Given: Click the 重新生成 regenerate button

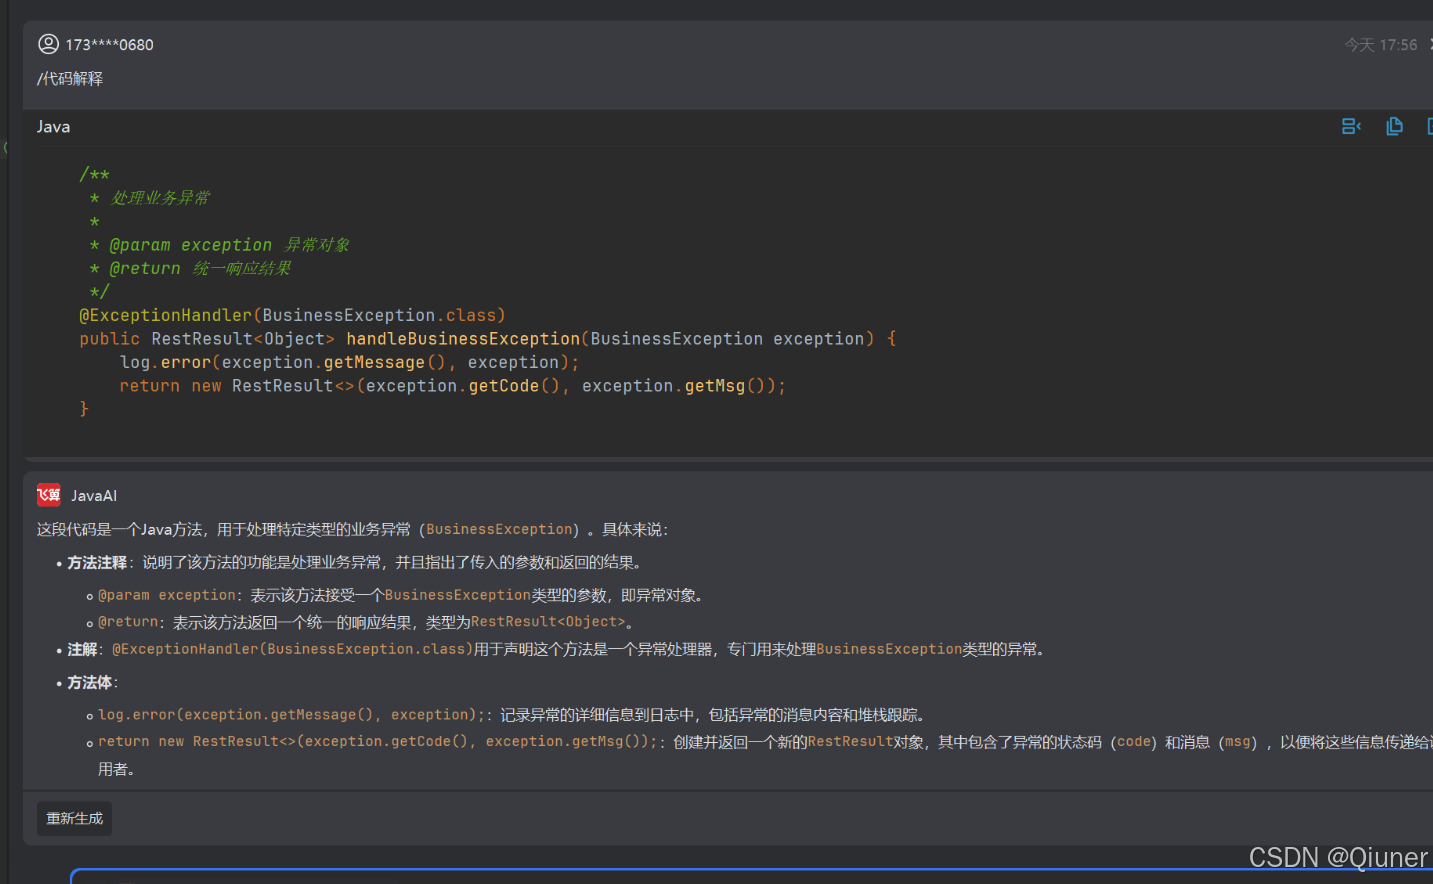Looking at the screenshot, I should 75,818.
